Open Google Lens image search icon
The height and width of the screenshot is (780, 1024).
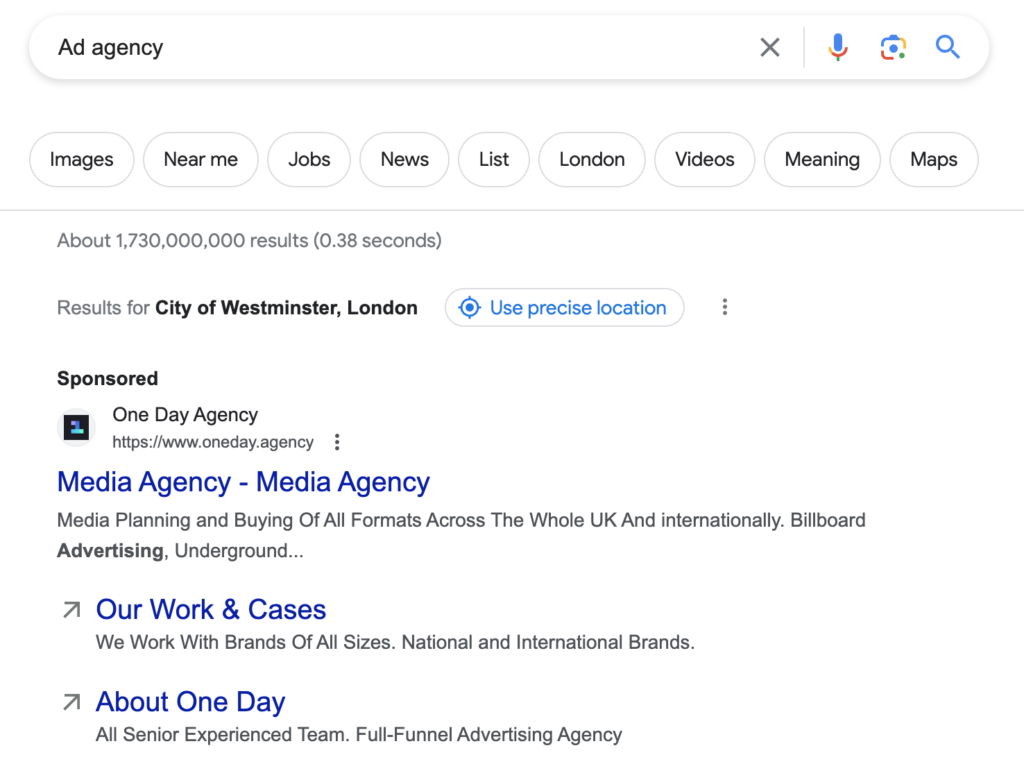[892, 47]
